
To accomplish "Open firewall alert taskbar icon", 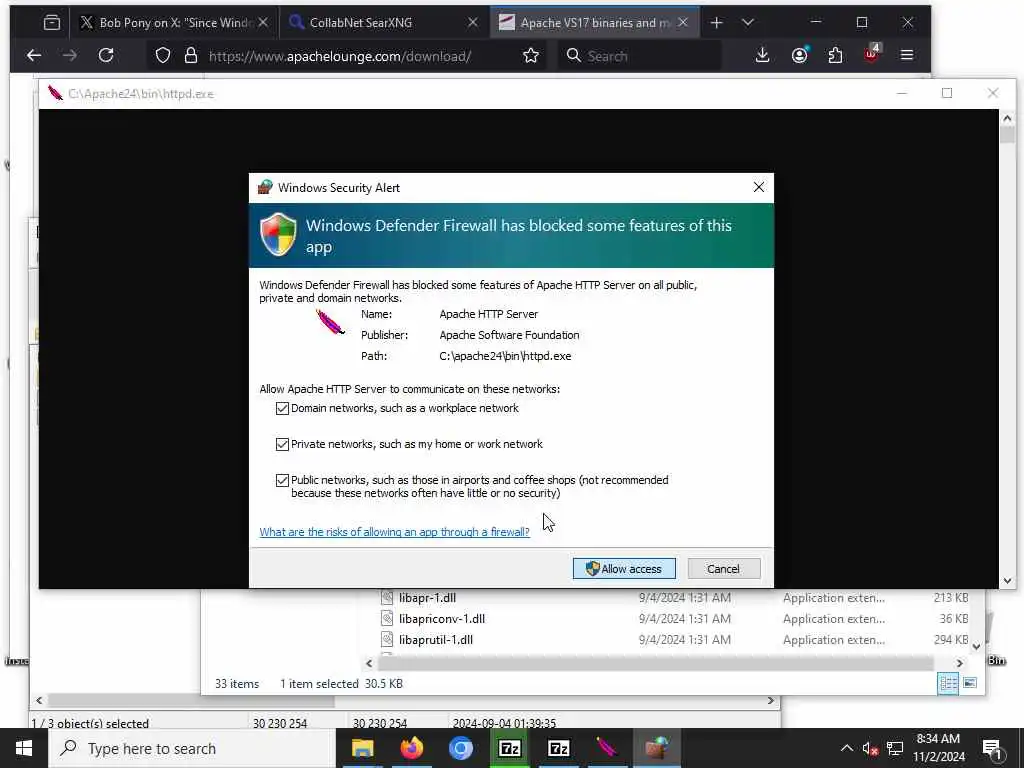I will (x=656, y=748).
